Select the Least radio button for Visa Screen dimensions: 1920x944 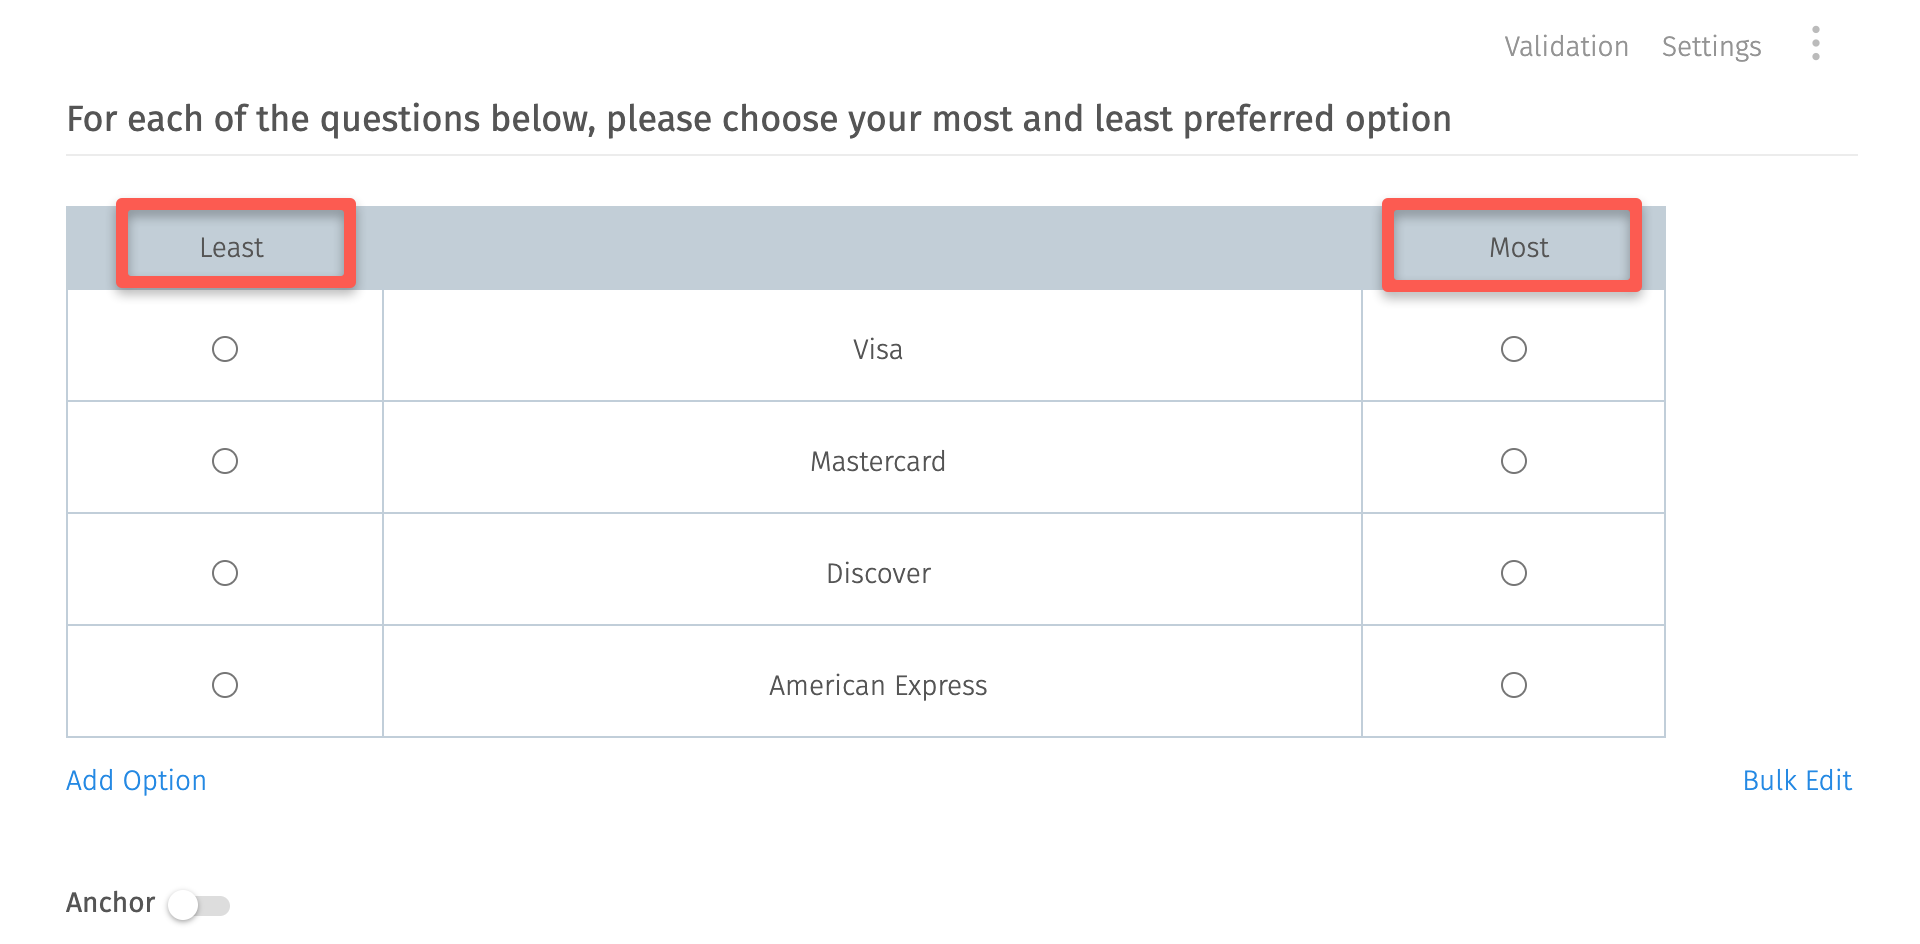(225, 349)
